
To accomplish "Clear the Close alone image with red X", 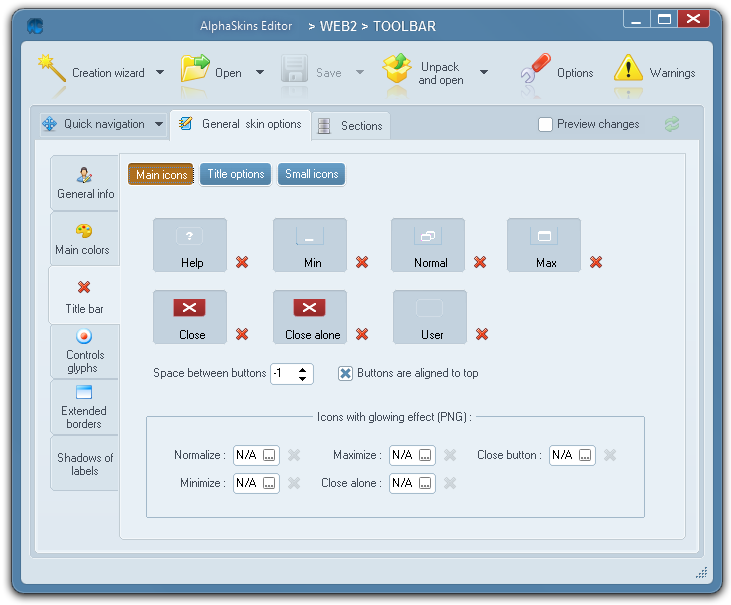I will tap(362, 334).
